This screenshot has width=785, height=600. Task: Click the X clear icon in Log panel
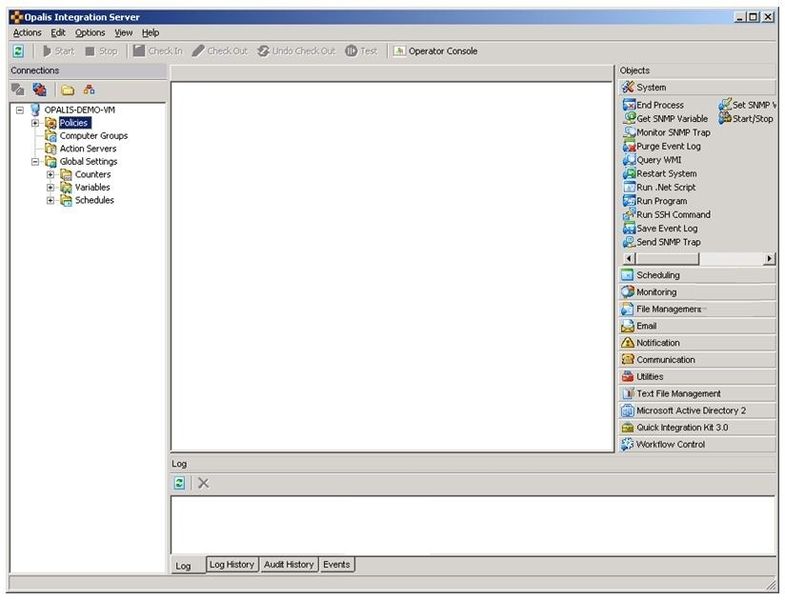(x=203, y=483)
